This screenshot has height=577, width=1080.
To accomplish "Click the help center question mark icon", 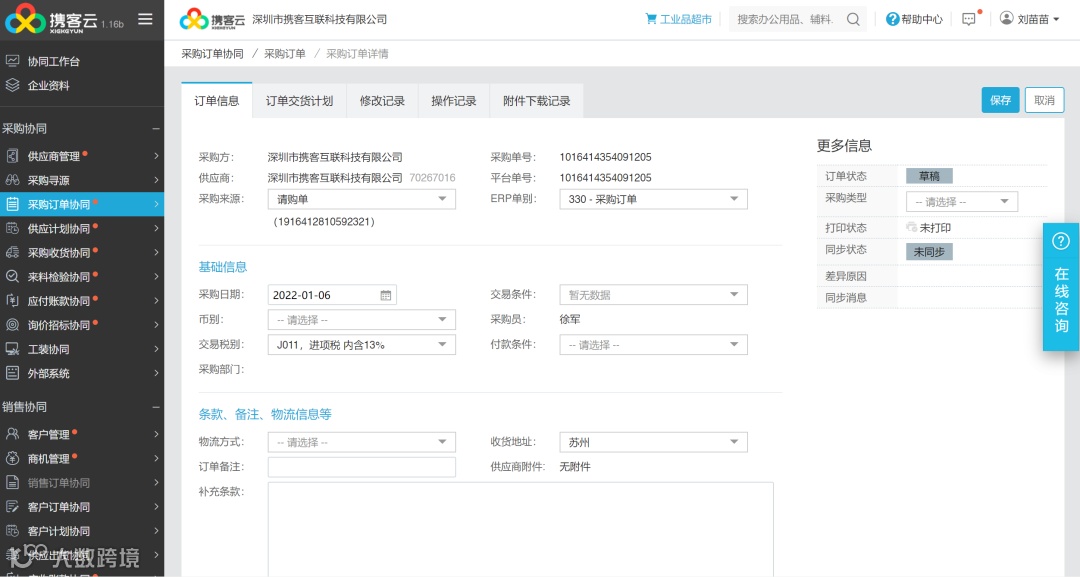I will click(x=893, y=19).
